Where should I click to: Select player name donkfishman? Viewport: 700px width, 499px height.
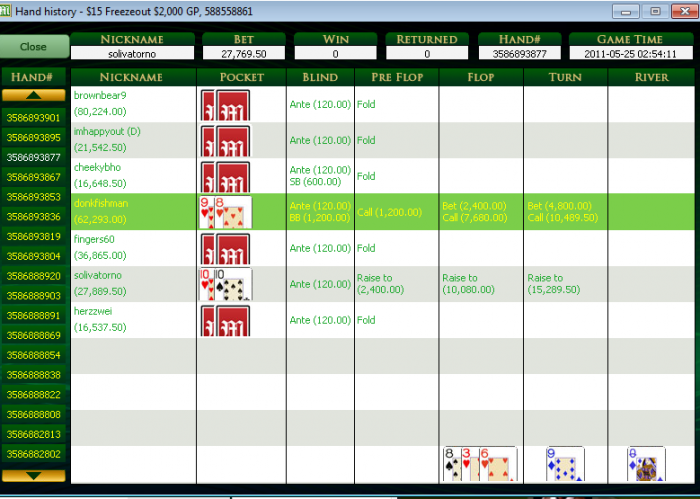tap(101, 204)
